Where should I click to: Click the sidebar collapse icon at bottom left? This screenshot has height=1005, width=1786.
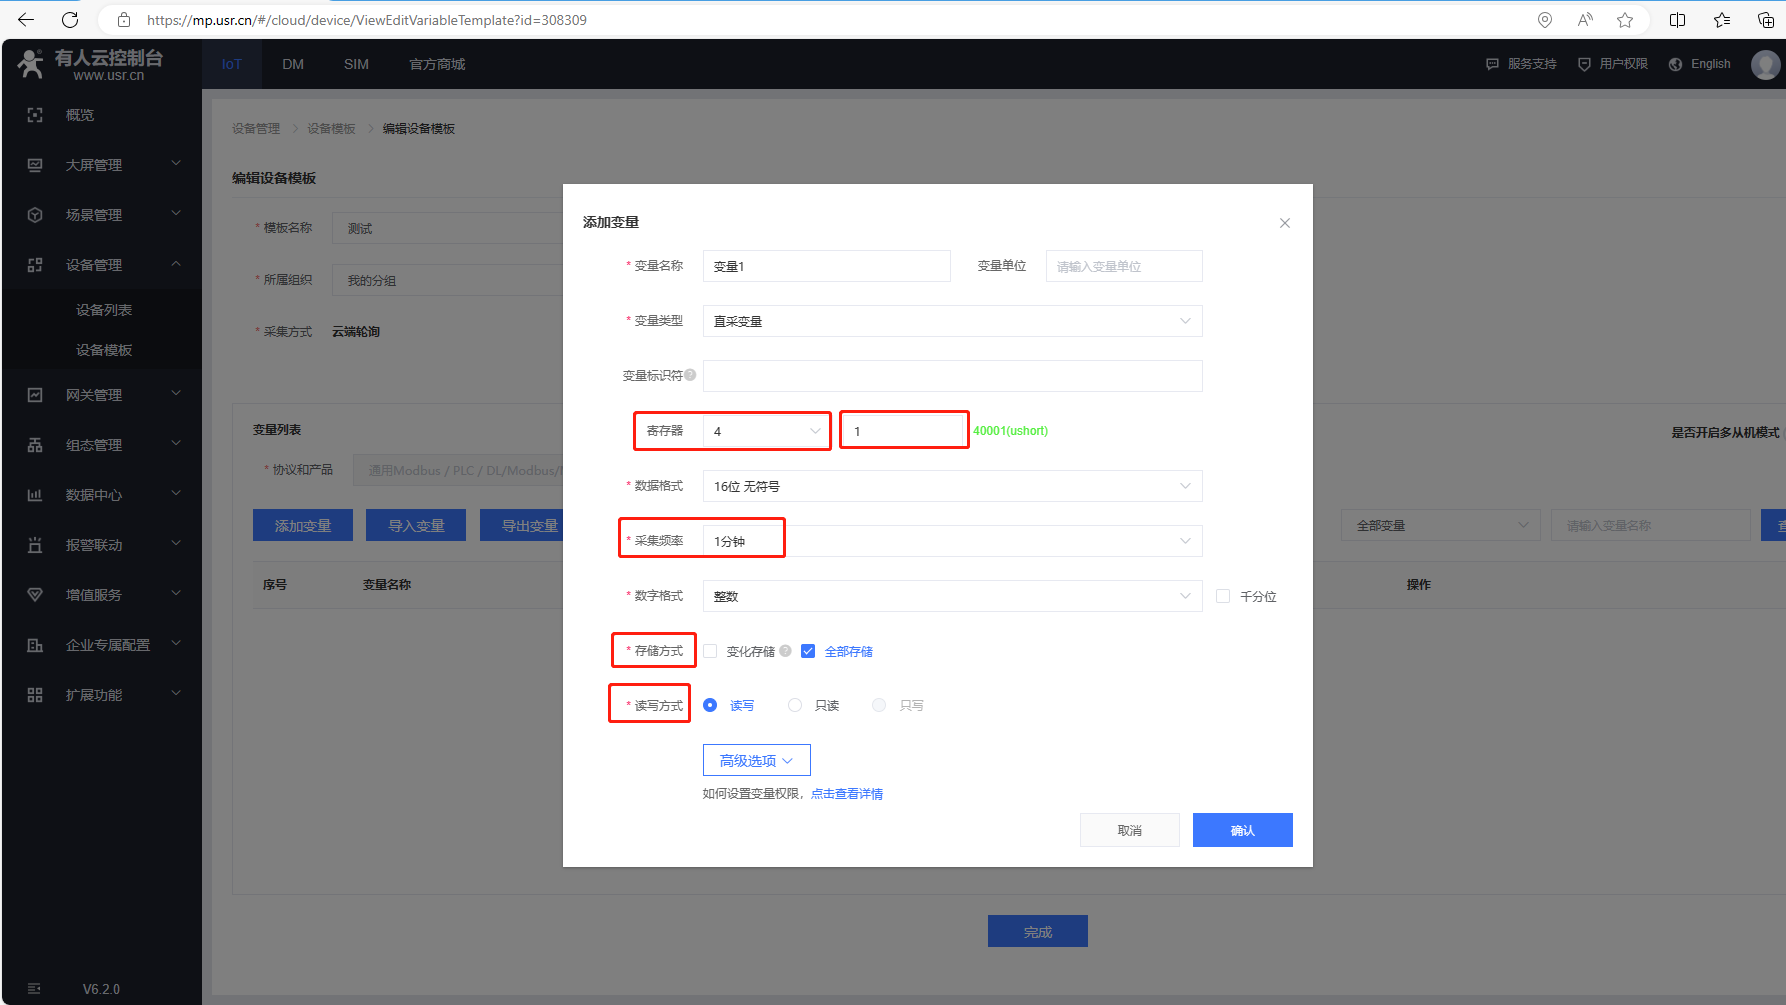coord(35,988)
